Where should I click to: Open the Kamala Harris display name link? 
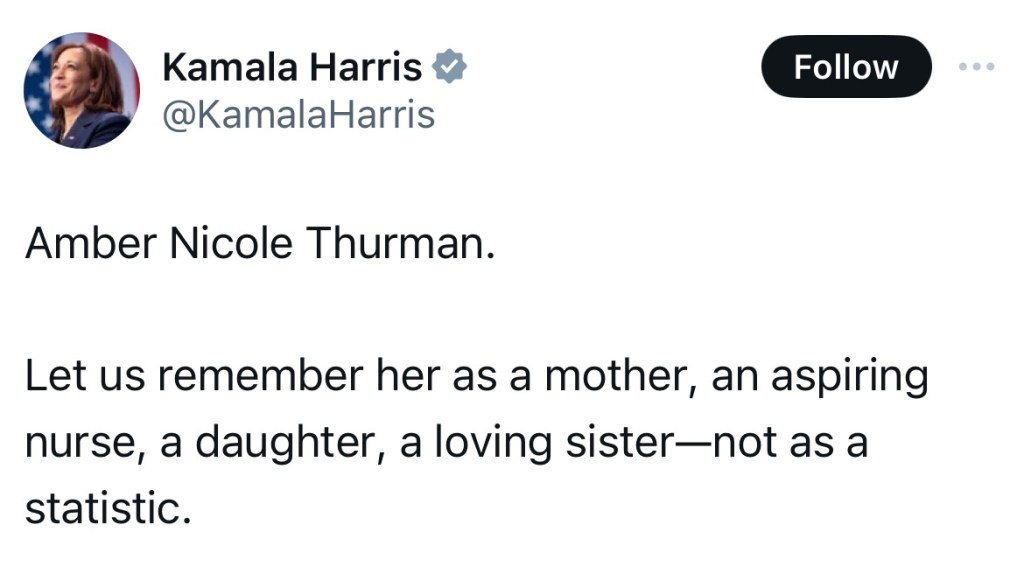pyautogui.click(x=291, y=68)
